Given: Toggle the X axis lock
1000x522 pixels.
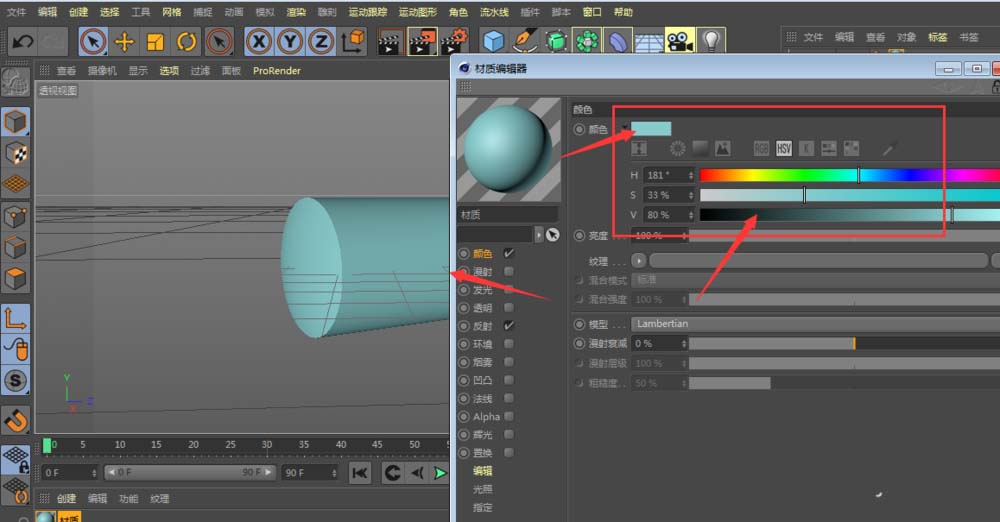Looking at the screenshot, I should point(259,41).
